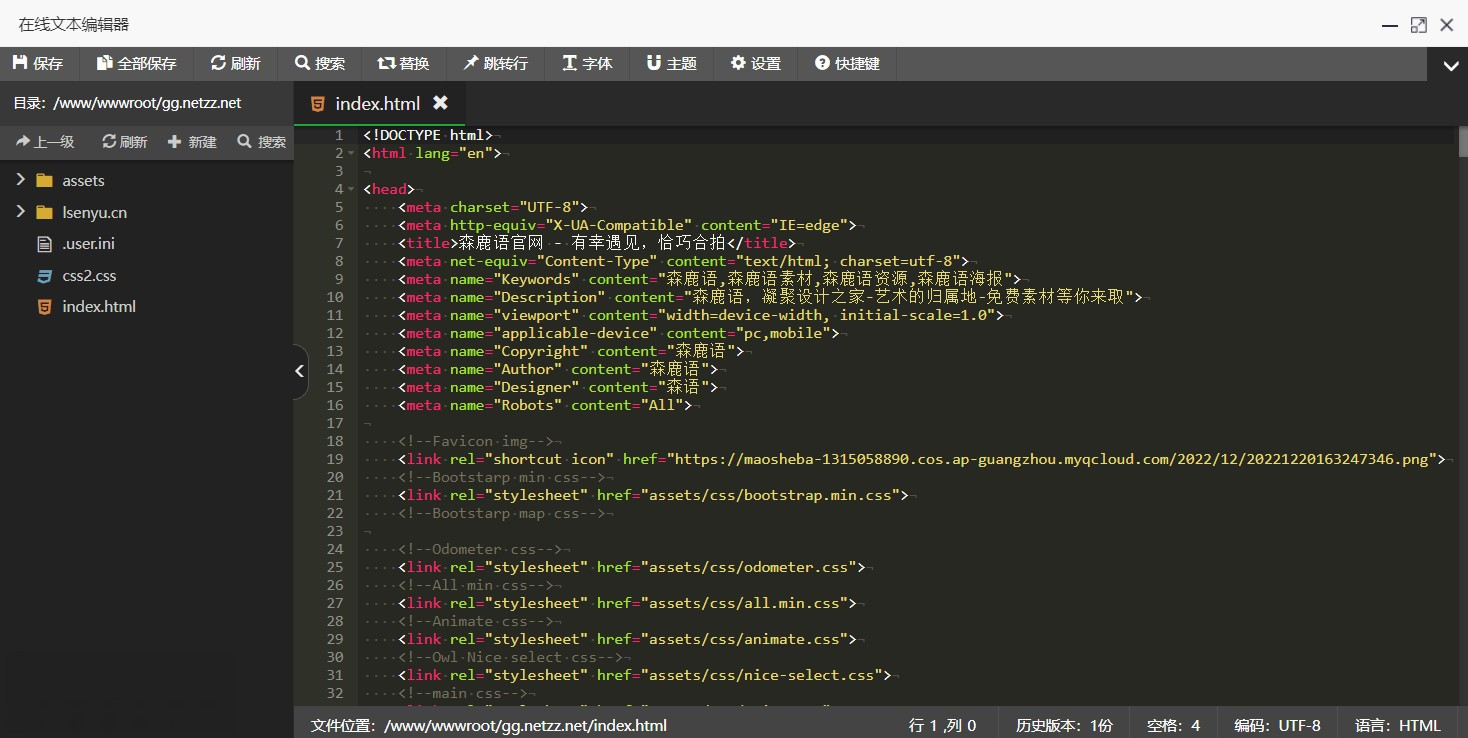Viewport: 1468px width, 738px height.
Task: Open the Search (搜索) tool in toolbar
Action: 320,63
